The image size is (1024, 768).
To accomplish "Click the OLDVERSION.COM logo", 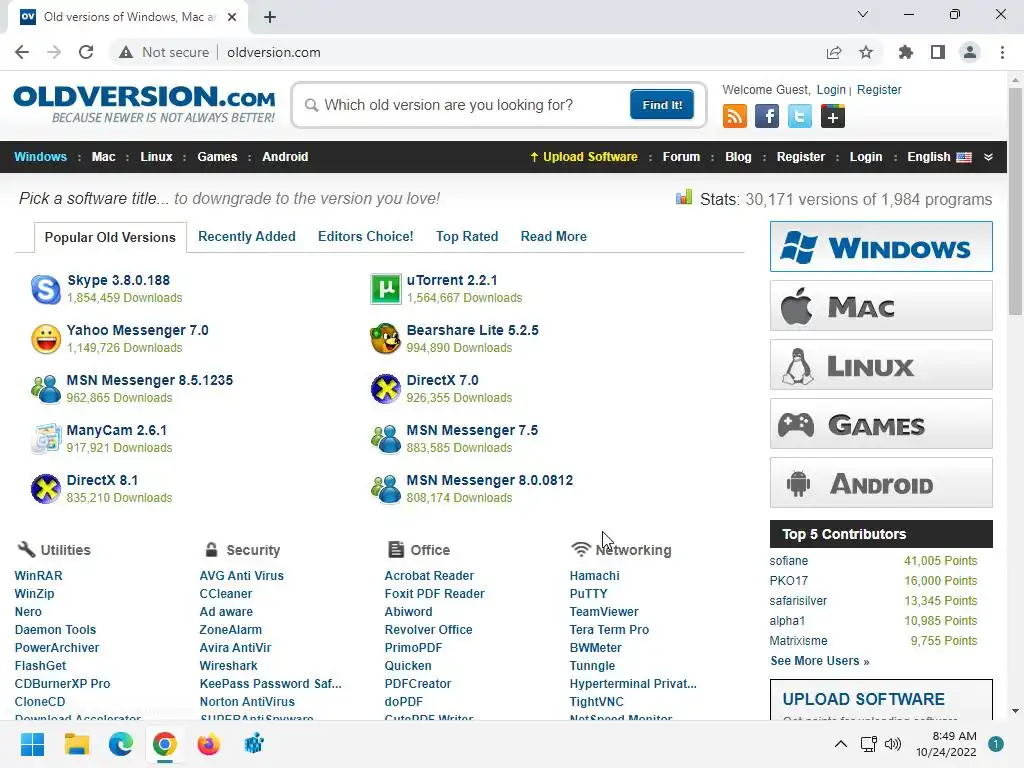I will [x=144, y=104].
